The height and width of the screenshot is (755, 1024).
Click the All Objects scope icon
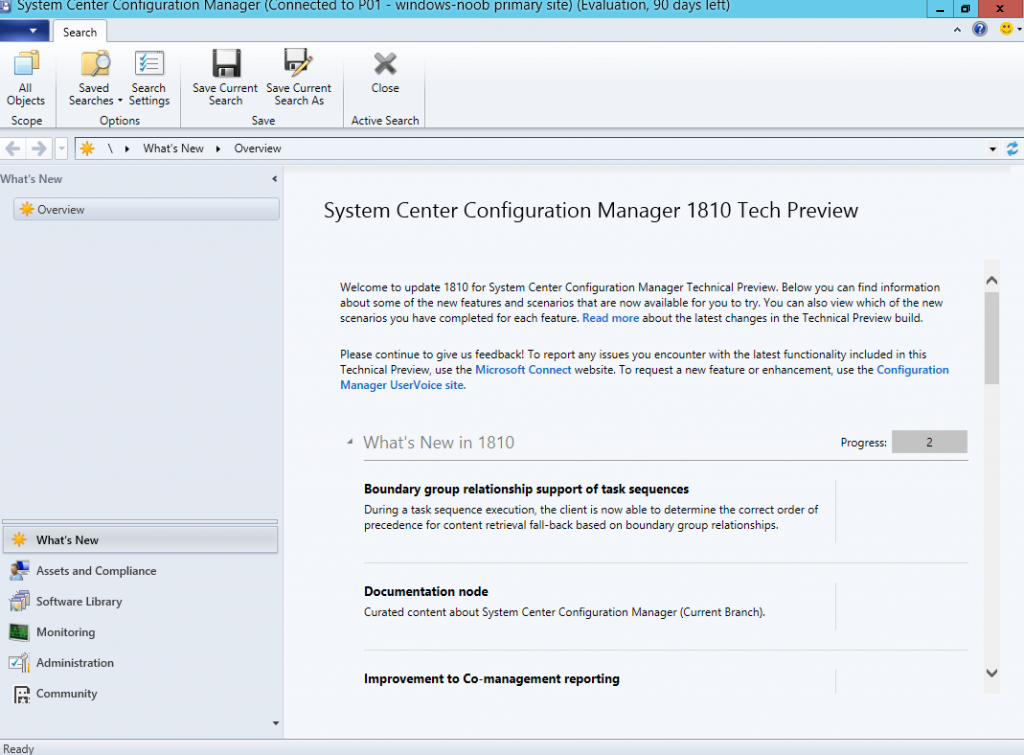tap(25, 63)
